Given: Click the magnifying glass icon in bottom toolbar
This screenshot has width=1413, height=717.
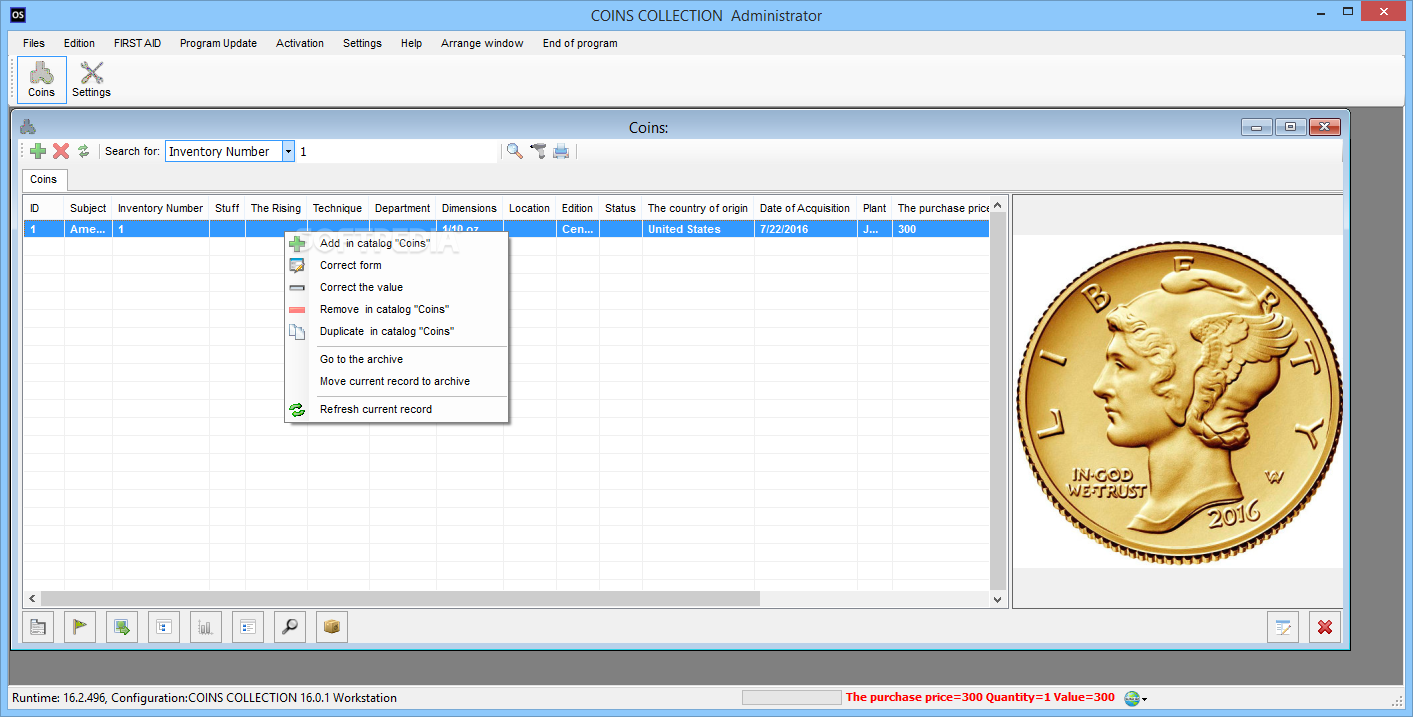Looking at the screenshot, I should 290,627.
